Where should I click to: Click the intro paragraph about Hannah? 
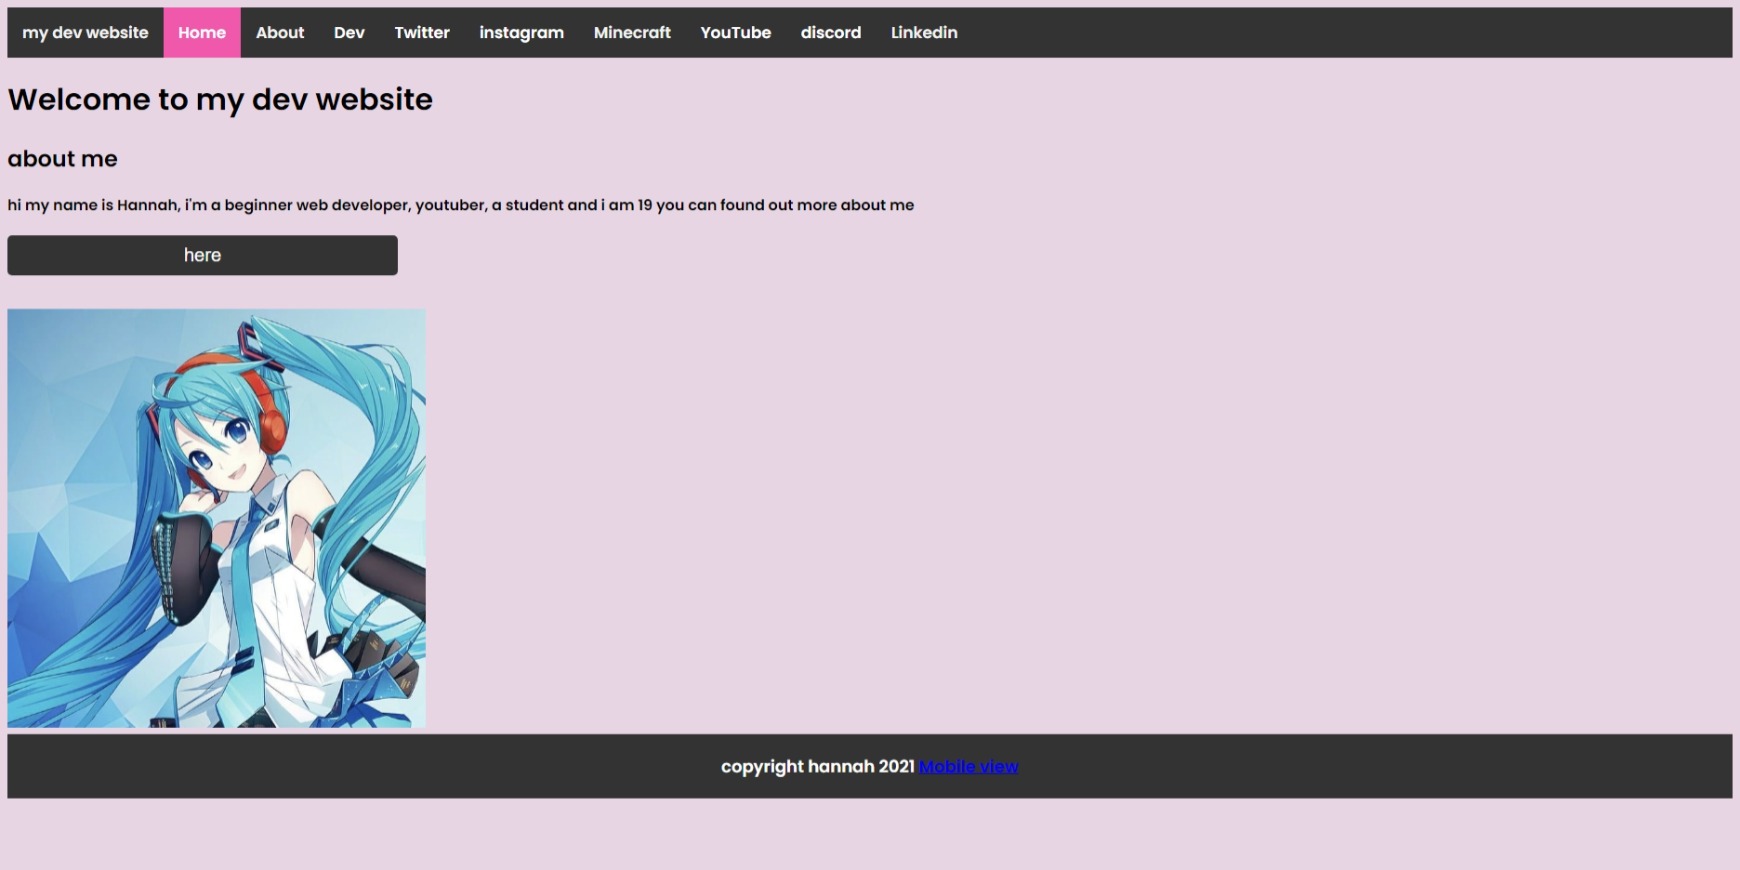pyautogui.click(x=460, y=205)
